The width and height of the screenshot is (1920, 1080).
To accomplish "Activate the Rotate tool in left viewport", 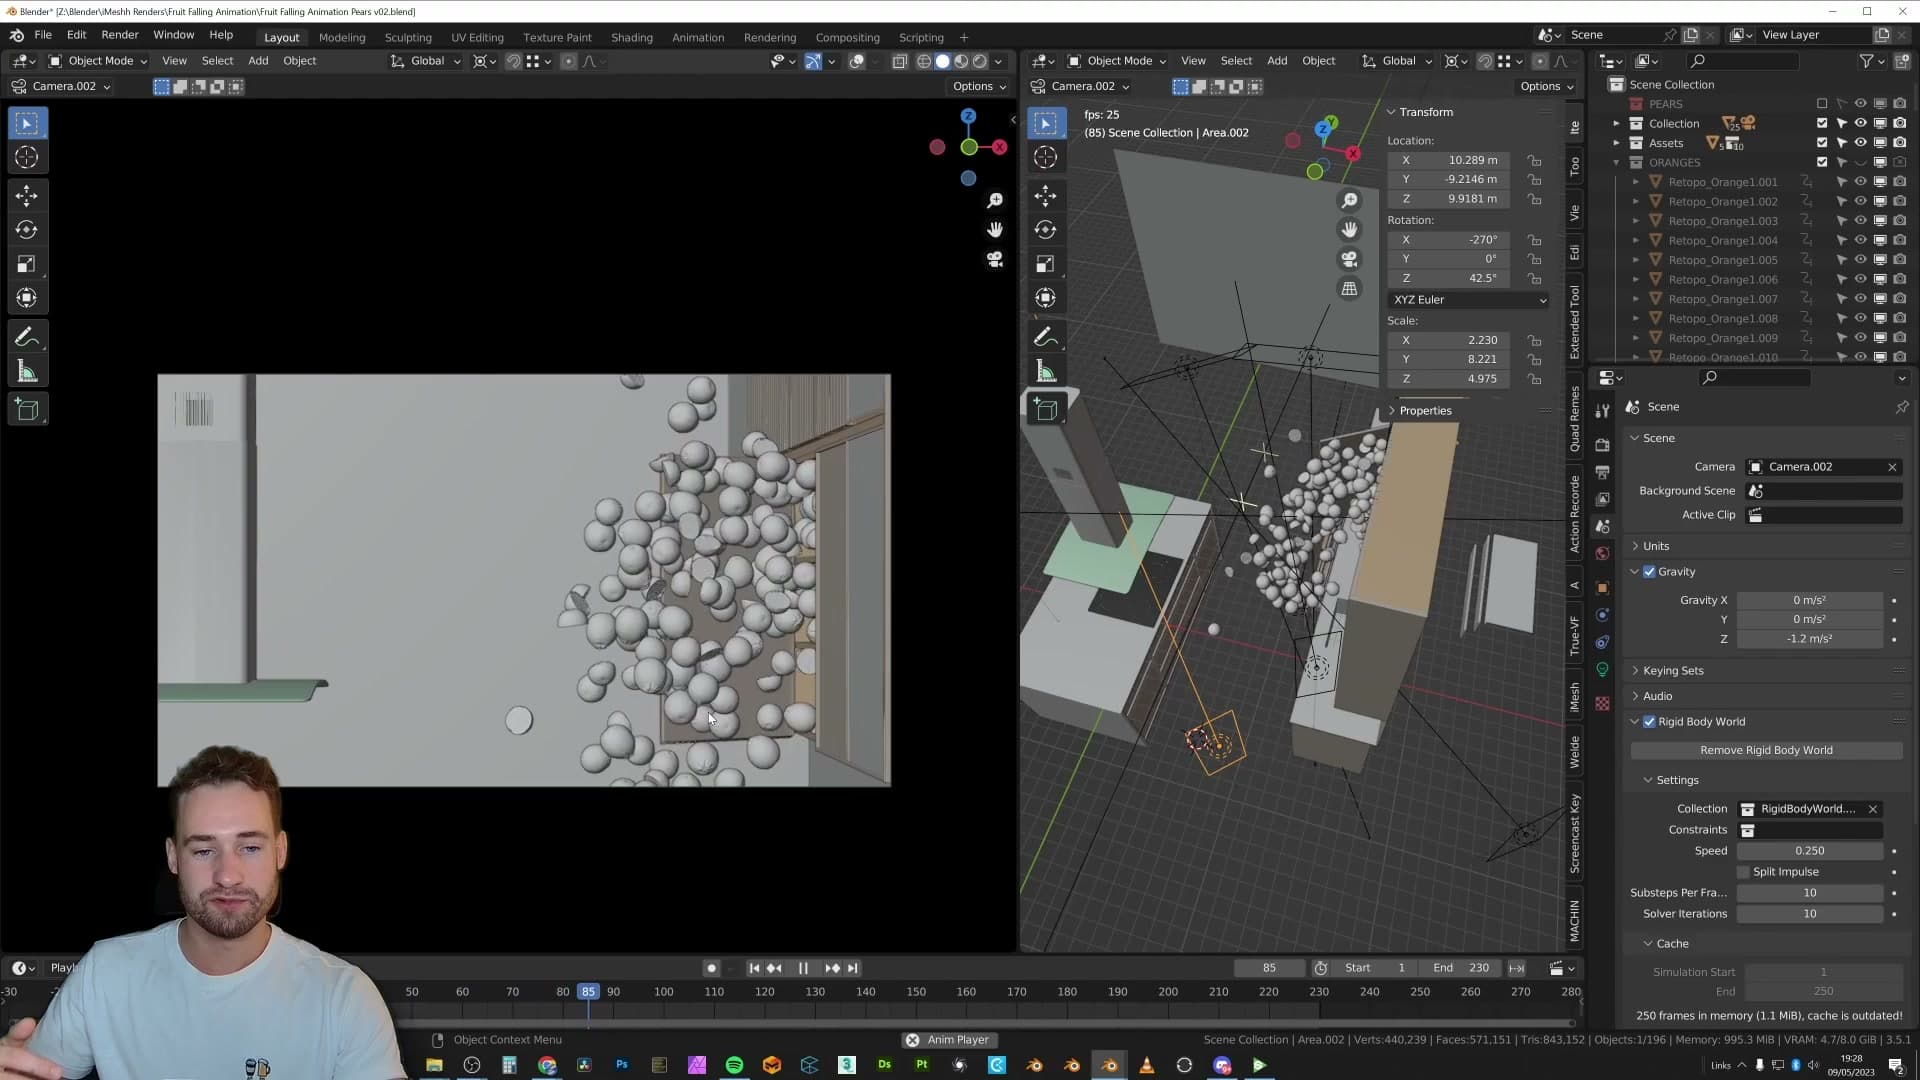I will point(27,230).
